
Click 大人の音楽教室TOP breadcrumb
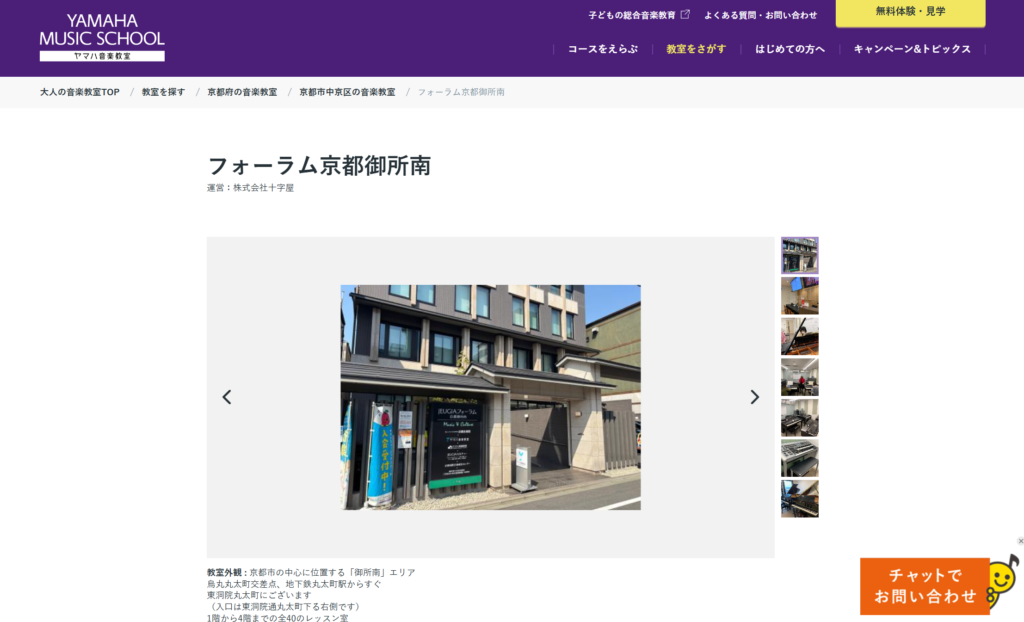tap(80, 92)
